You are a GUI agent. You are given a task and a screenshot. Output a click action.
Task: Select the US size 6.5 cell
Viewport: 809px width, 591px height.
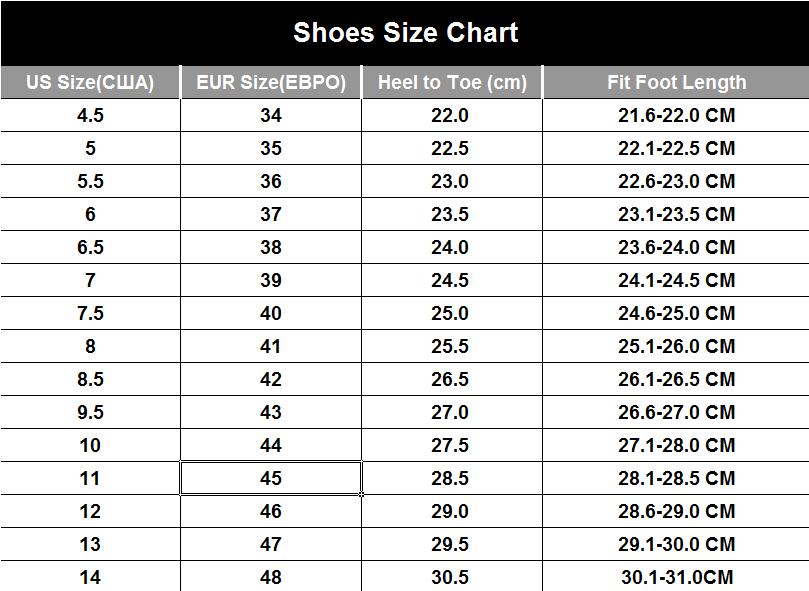click(90, 247)
